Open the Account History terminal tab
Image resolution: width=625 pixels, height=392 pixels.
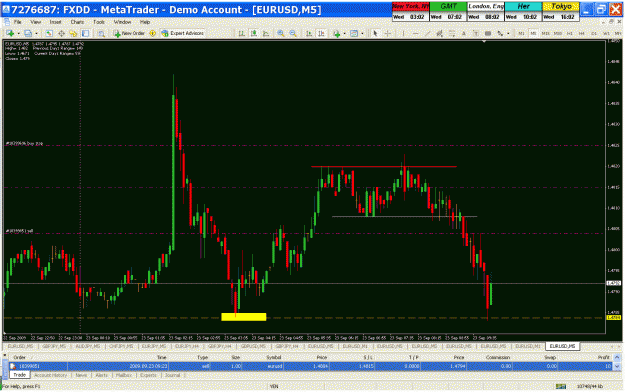[51, 375]
